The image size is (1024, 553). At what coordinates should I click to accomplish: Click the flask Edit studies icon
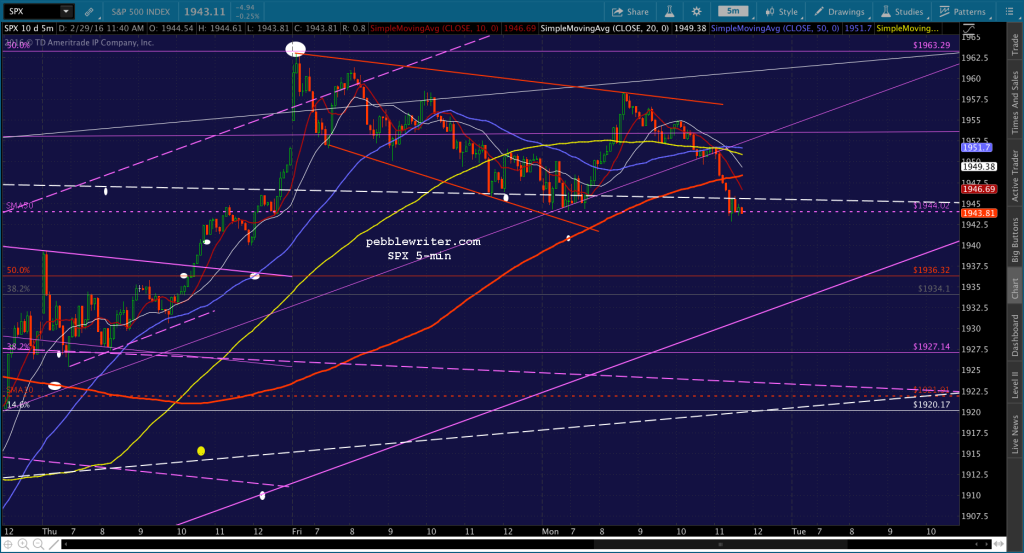point(669,12)
